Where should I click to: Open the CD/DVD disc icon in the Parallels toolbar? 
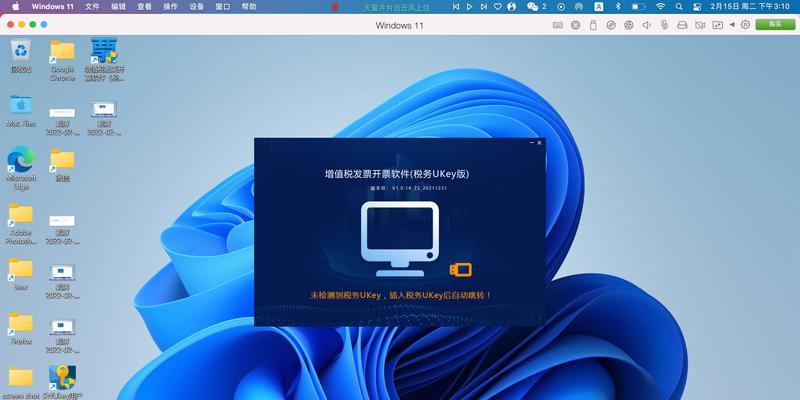611,25
